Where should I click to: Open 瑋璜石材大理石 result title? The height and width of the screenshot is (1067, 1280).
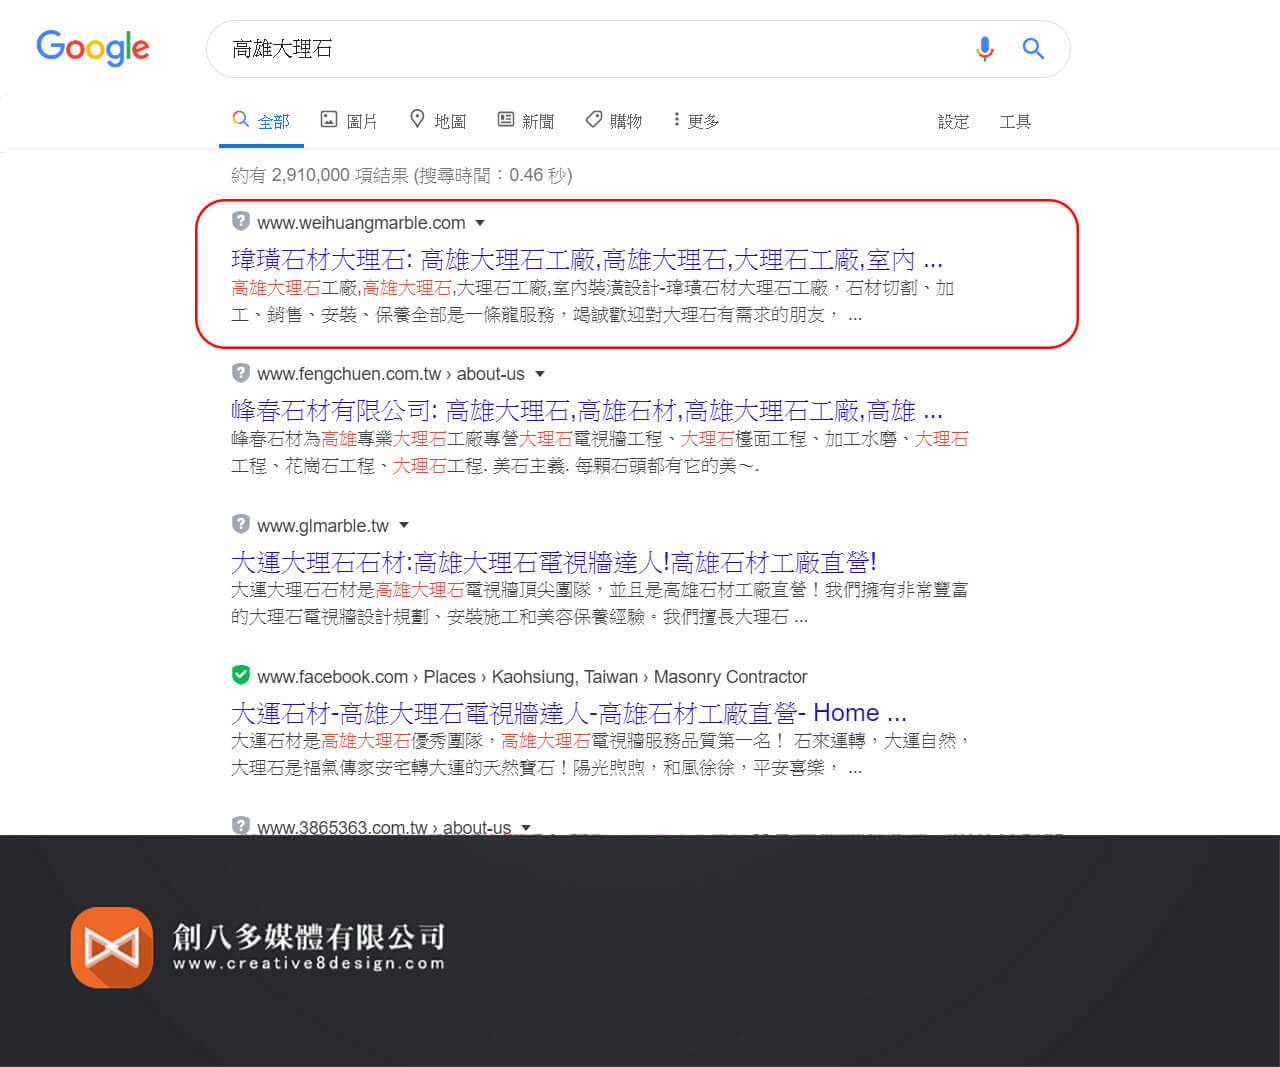pyautogui.click(x=587, y=260)
